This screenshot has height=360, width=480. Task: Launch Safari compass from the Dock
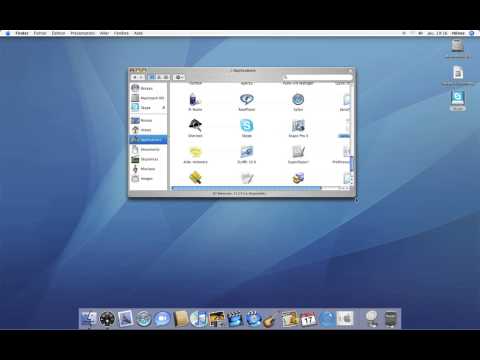point(144,319)
